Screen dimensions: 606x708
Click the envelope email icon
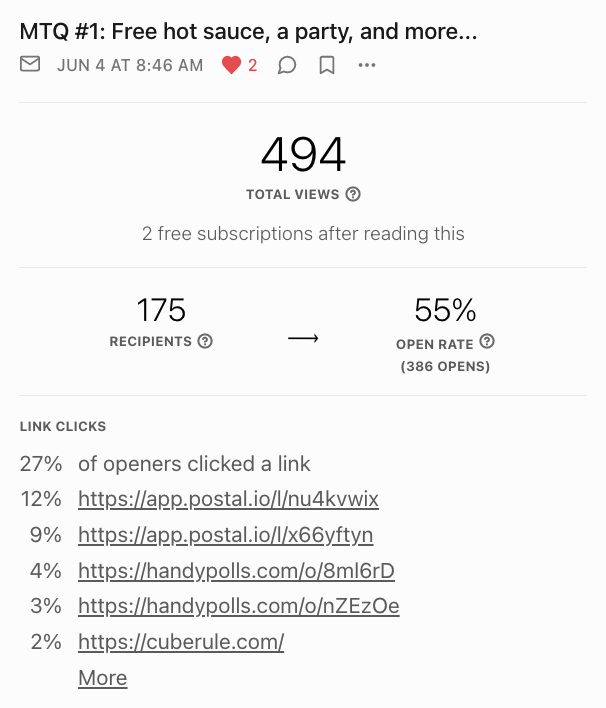(30, 64)
